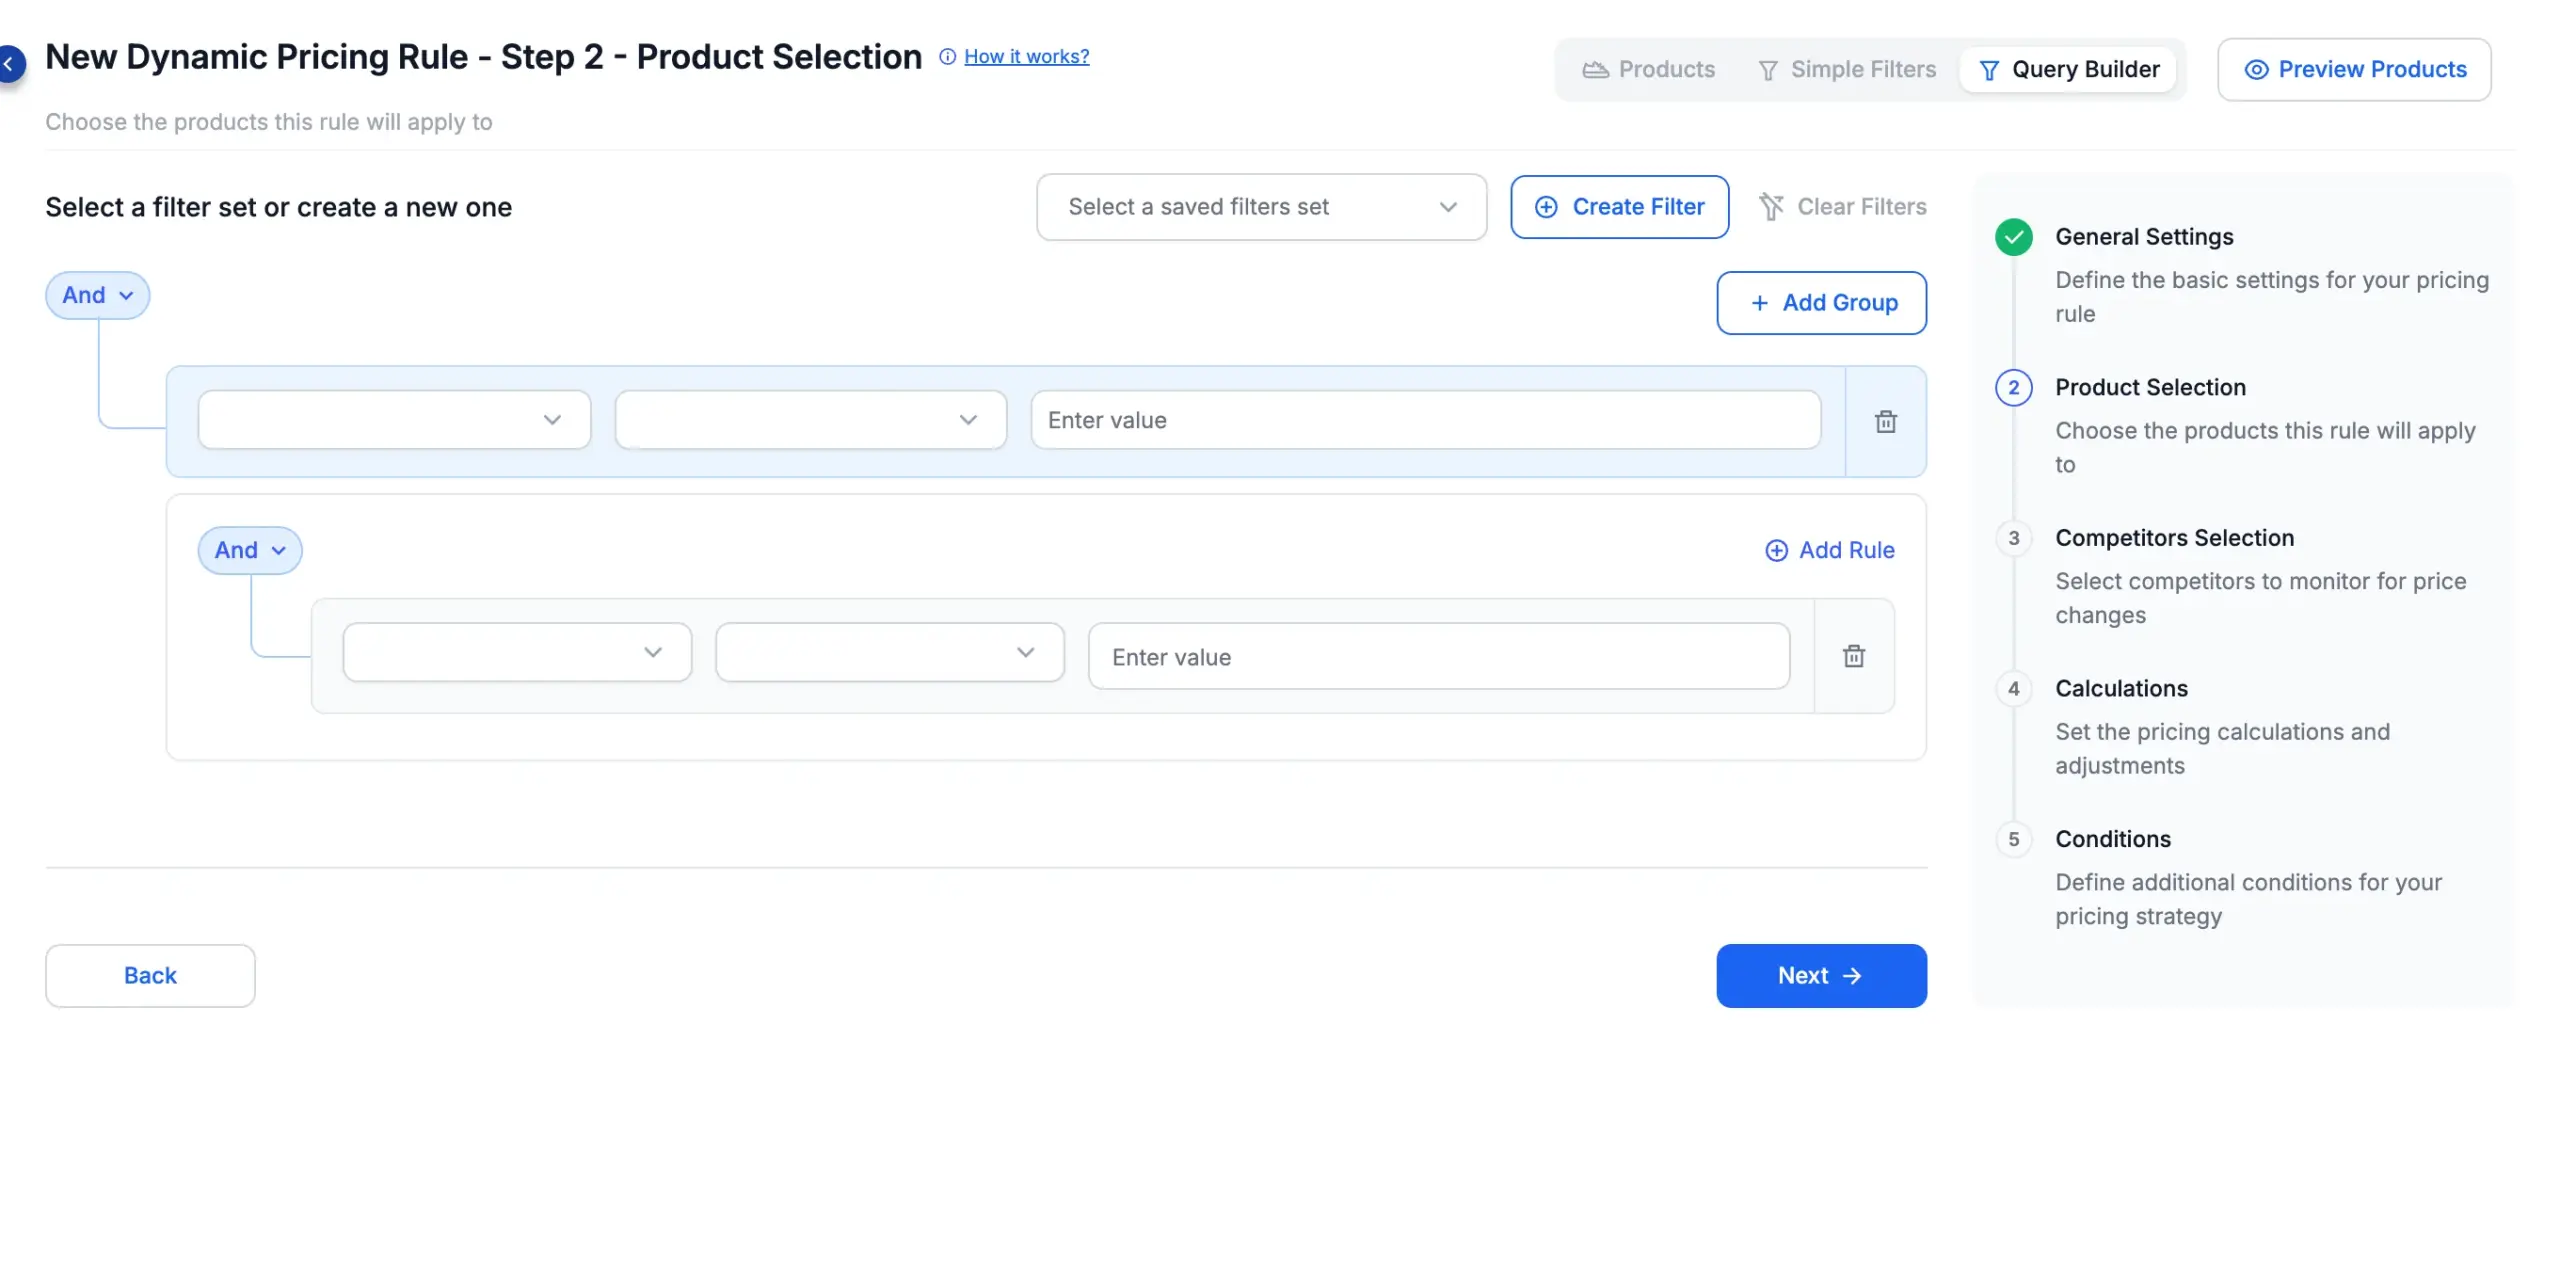Screen dimensions: 2560x1280
Task: Click the Add Group button
Action: 1821,303
